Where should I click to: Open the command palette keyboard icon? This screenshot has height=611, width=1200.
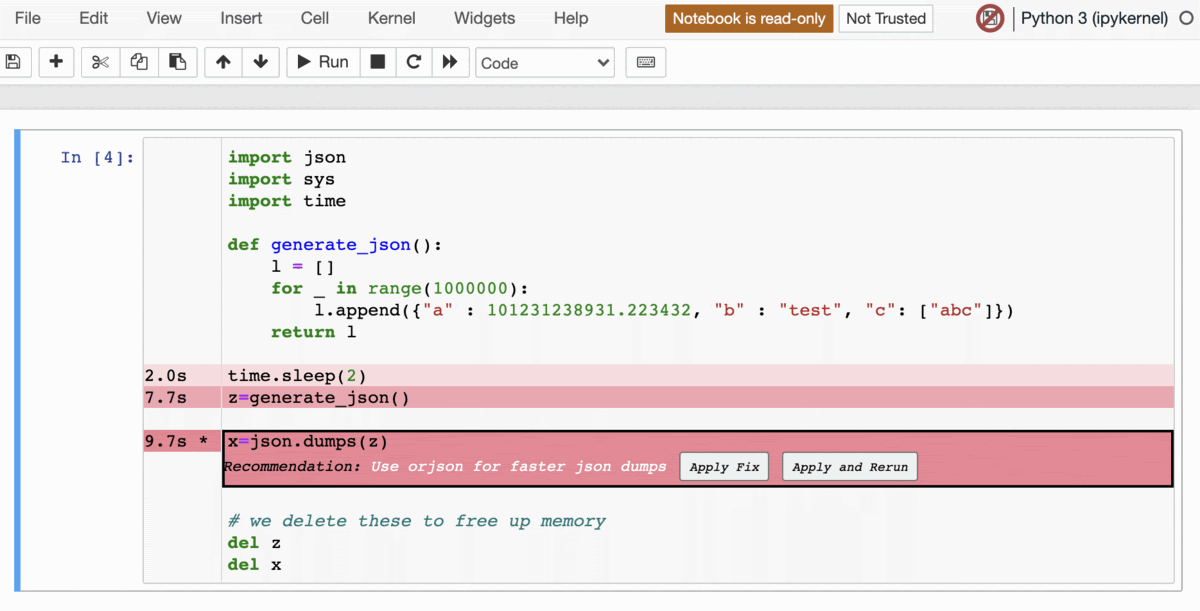coord(646,62)
